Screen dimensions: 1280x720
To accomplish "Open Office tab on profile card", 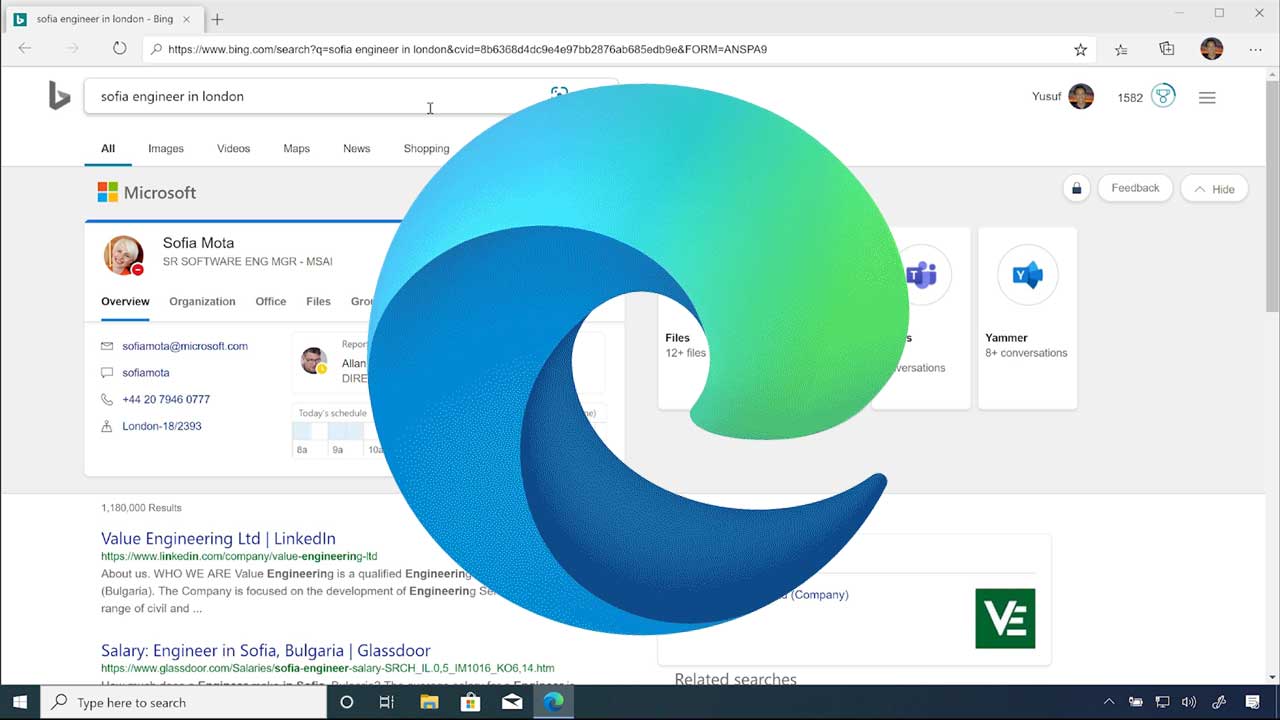I will 270,301.
